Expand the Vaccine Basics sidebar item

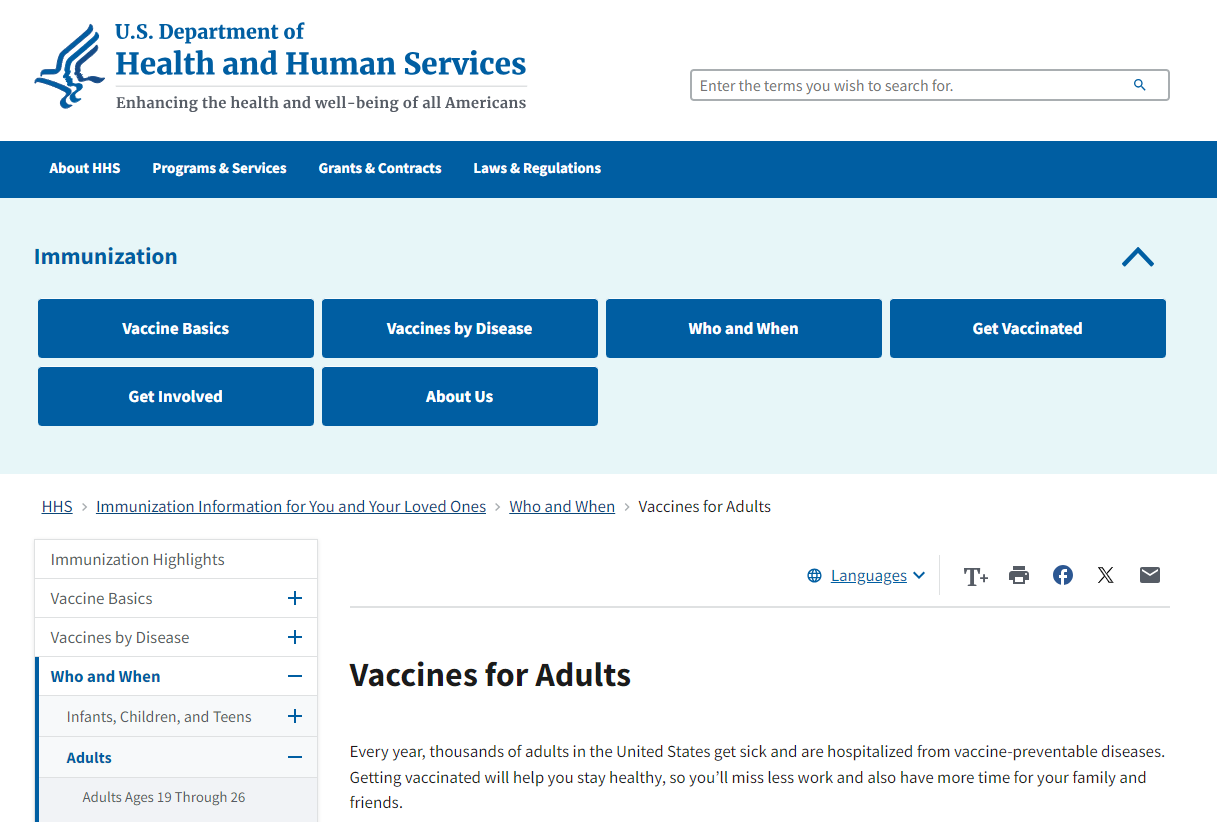(294, 597)
